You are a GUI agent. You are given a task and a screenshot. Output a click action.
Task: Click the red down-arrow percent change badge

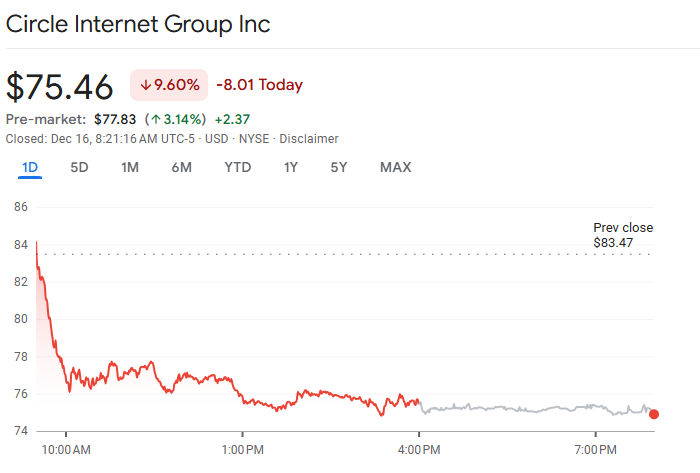168,85
